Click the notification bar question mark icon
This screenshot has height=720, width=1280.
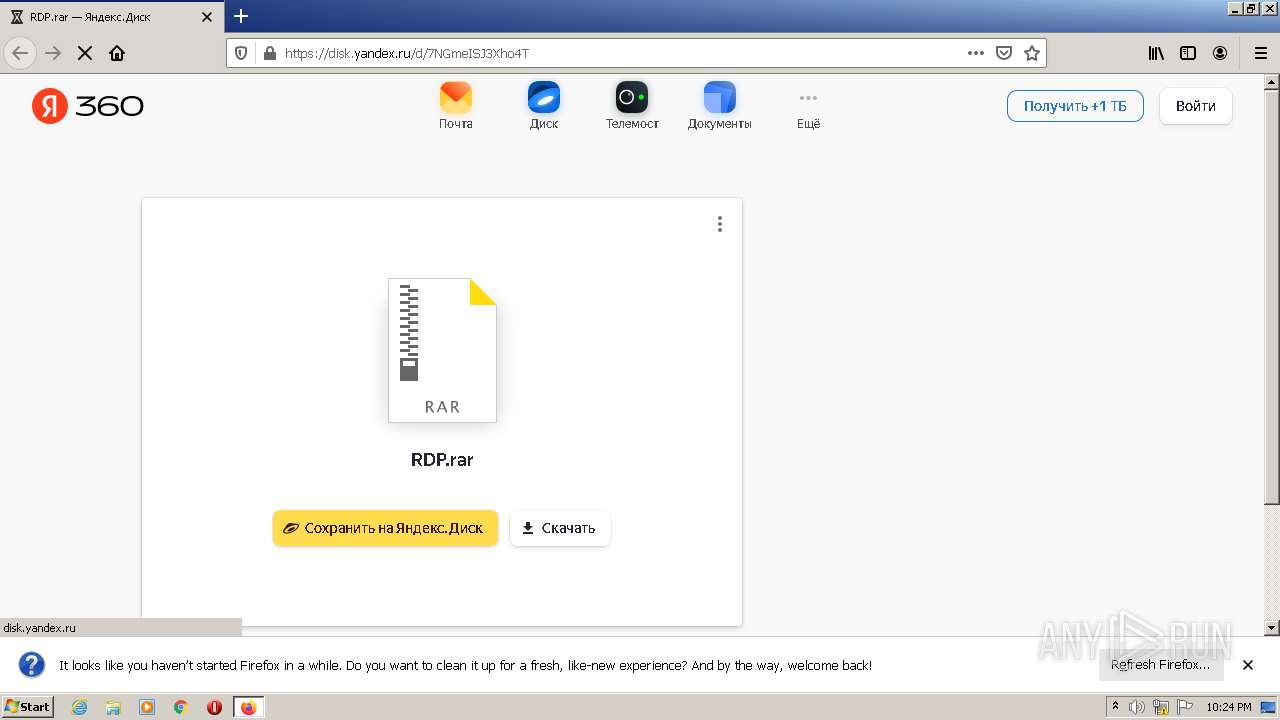click(x=31, y=665)
